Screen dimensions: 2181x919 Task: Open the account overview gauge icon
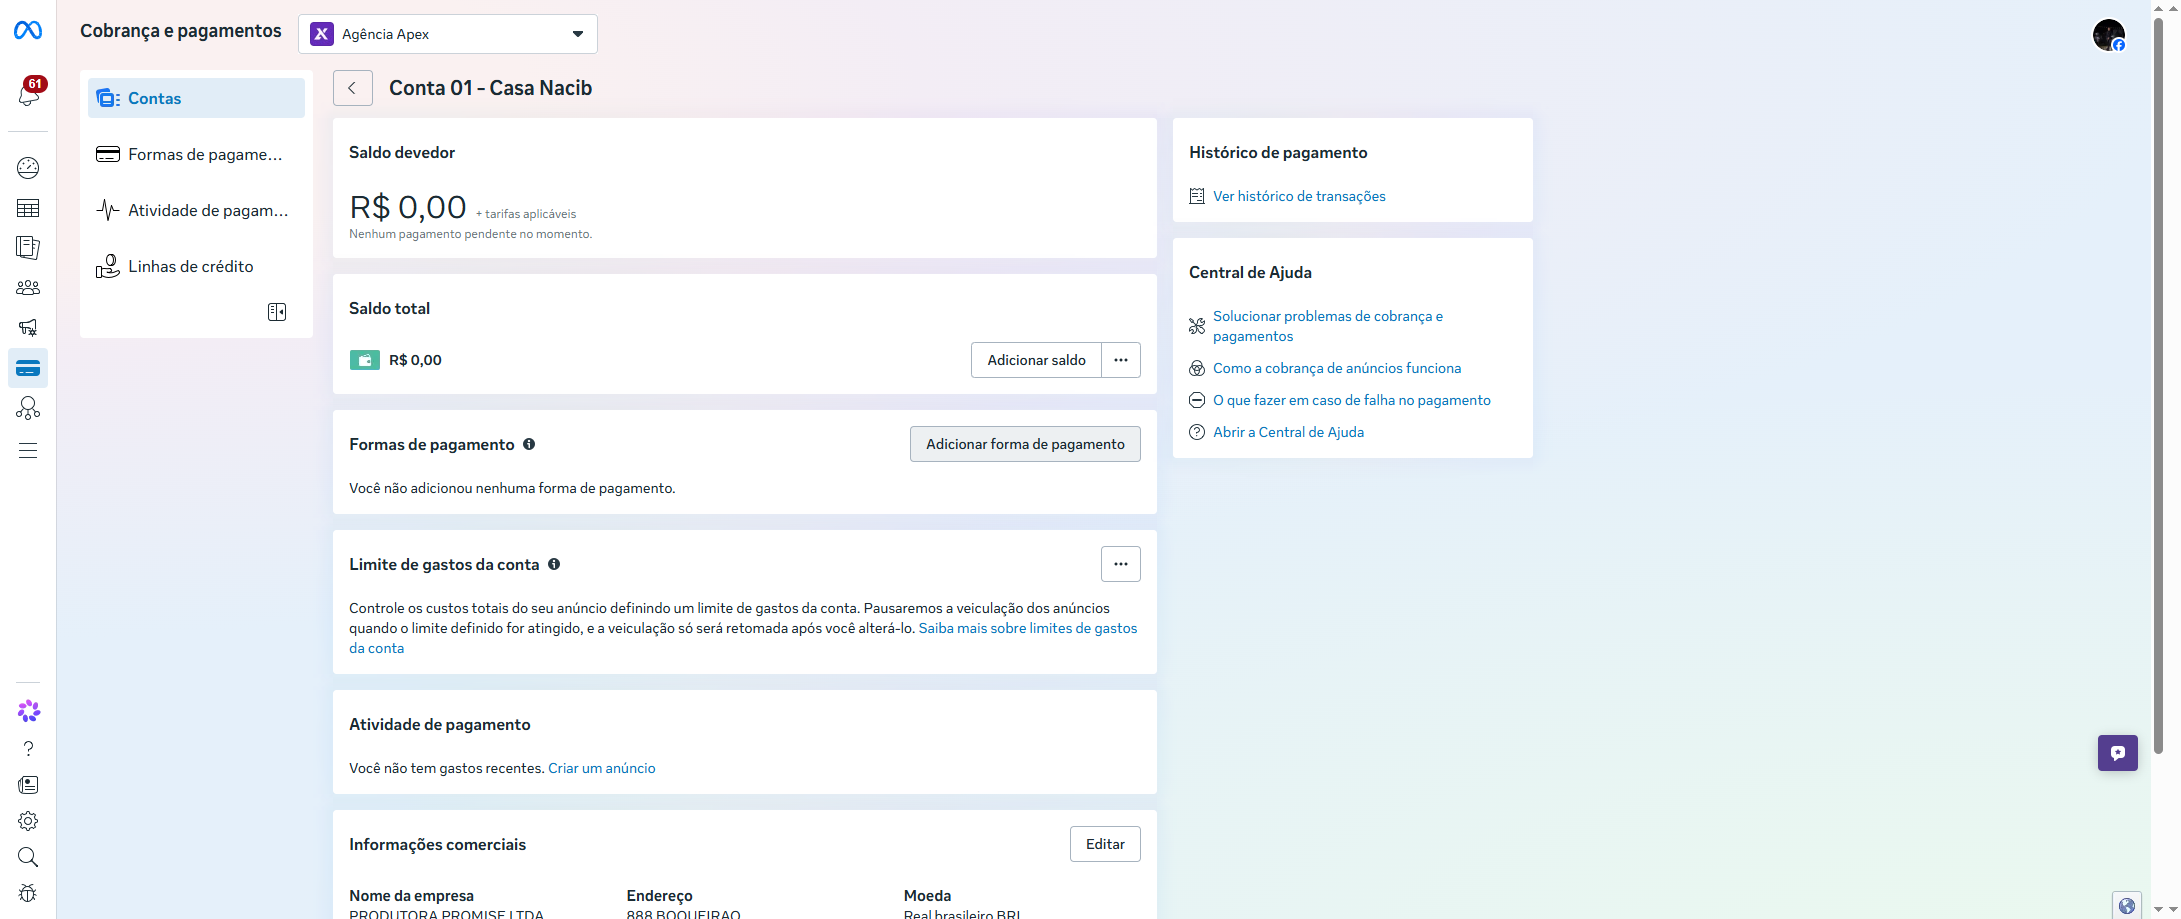[x=28, y=168]
